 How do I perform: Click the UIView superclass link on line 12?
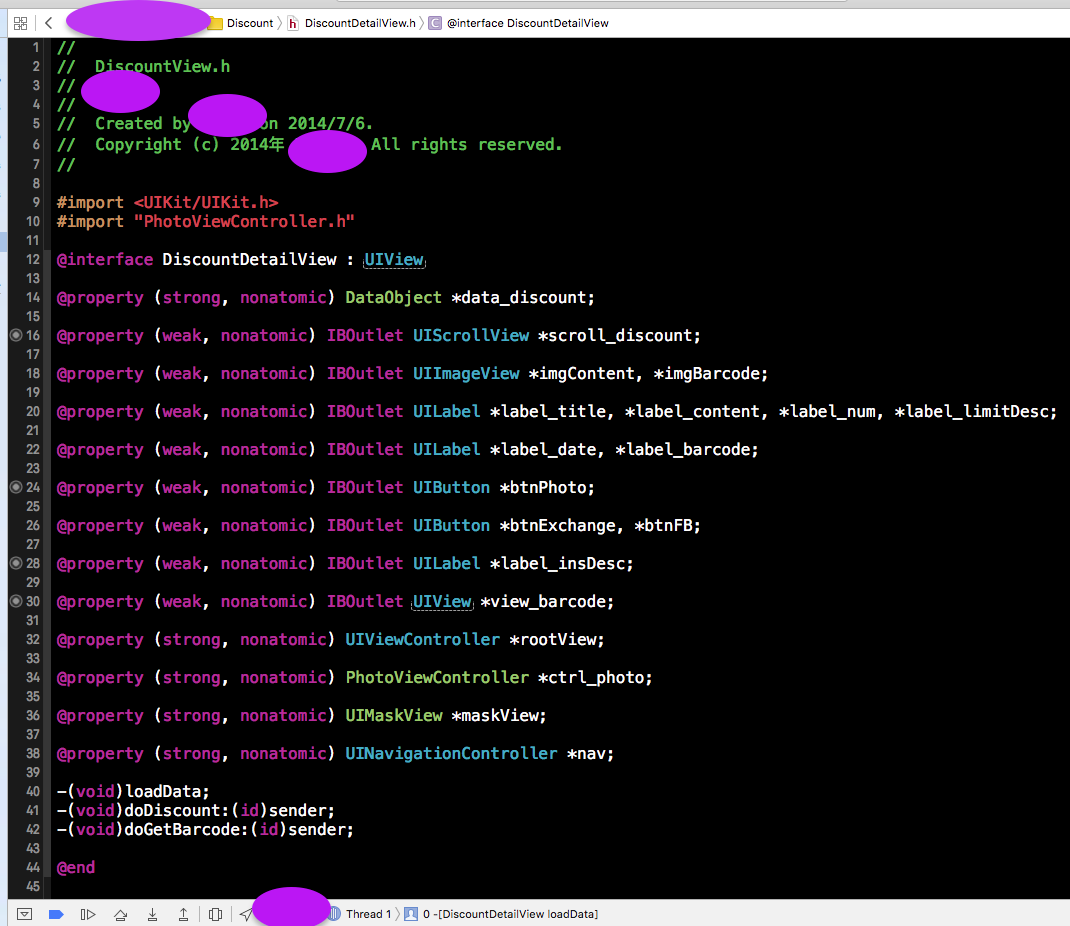394,260
